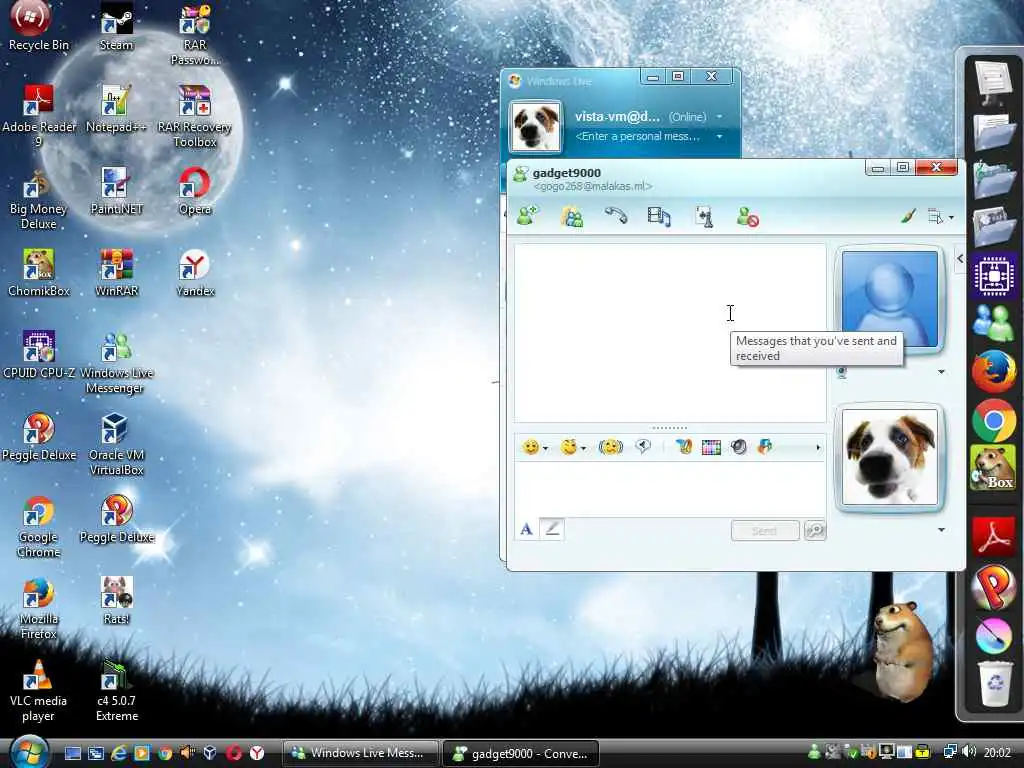Open the video and music activities icon
The height and width of the screenshot is (768, 1024).
point(659,216)
